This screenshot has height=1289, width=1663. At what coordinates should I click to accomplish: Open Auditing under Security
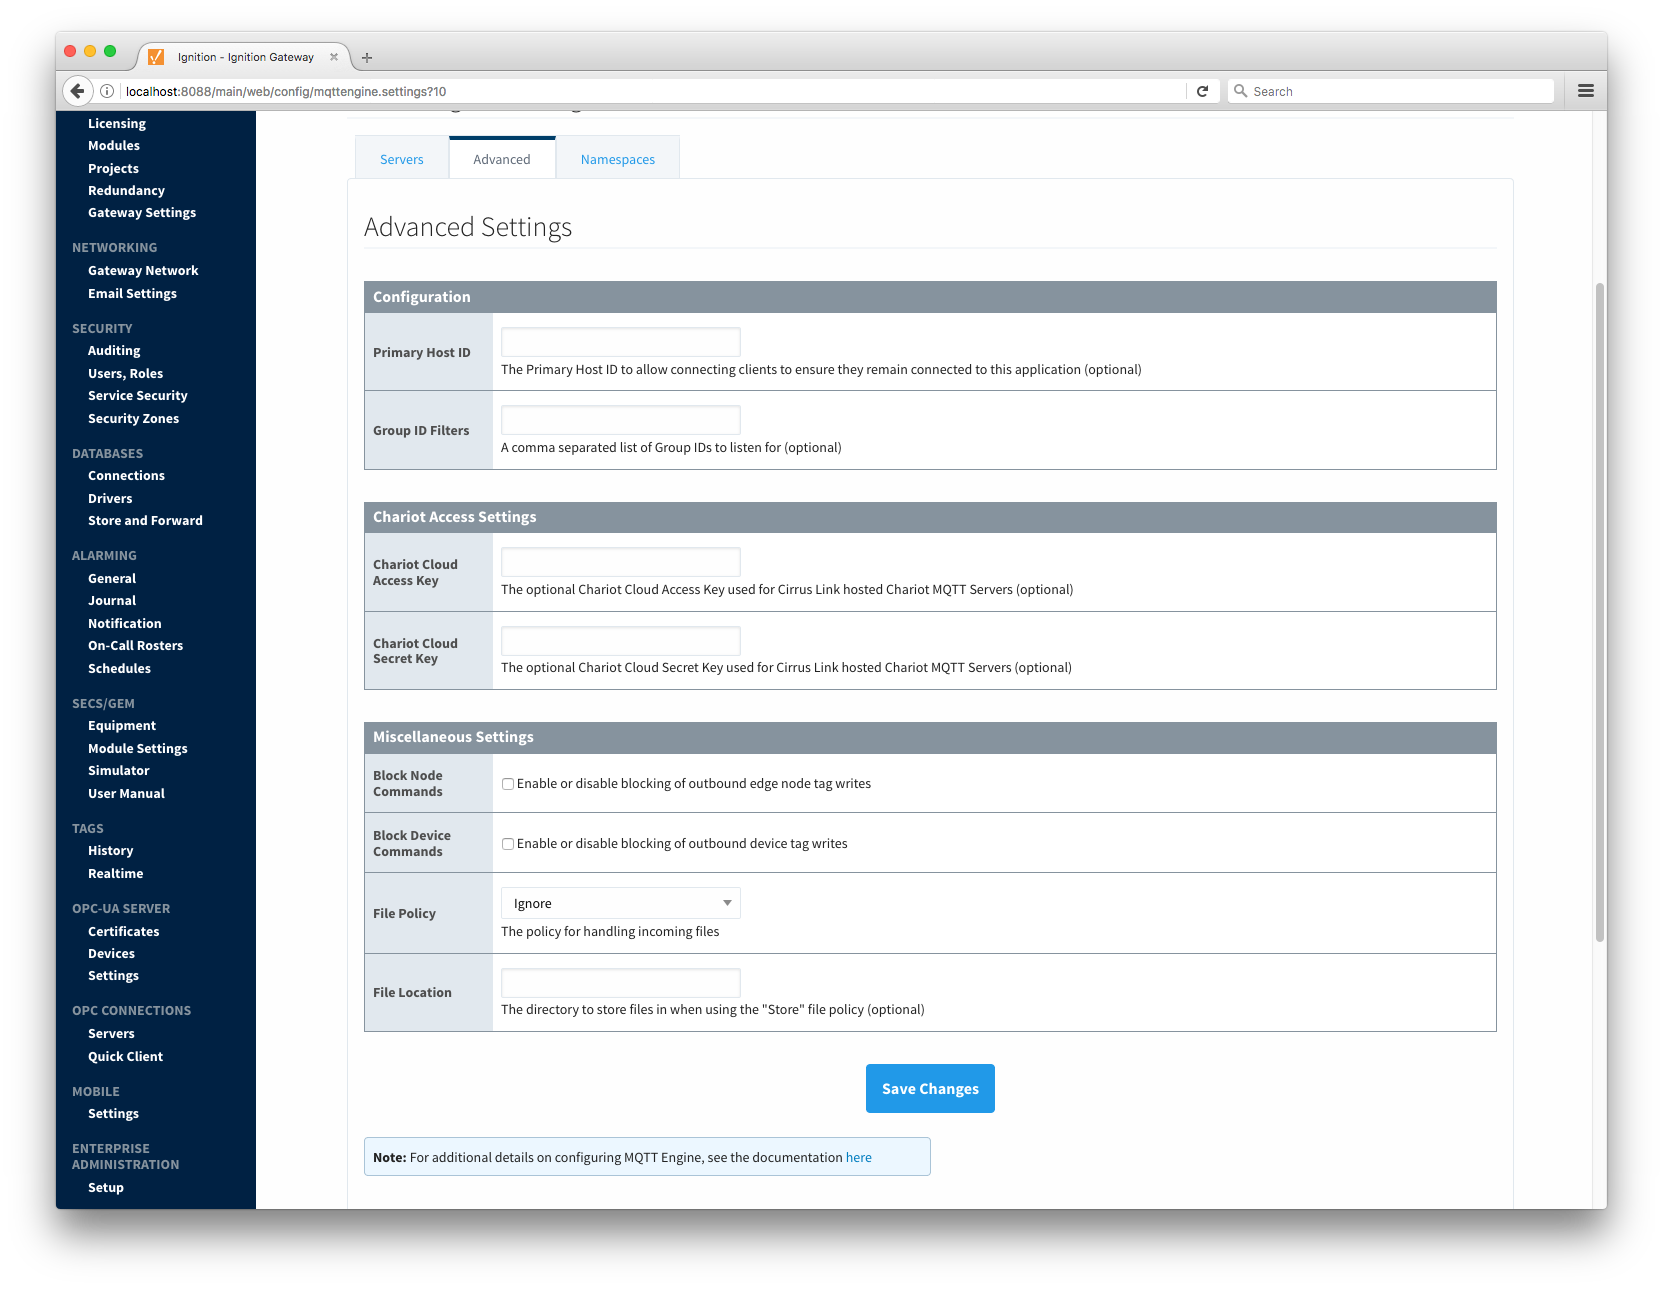114,350
